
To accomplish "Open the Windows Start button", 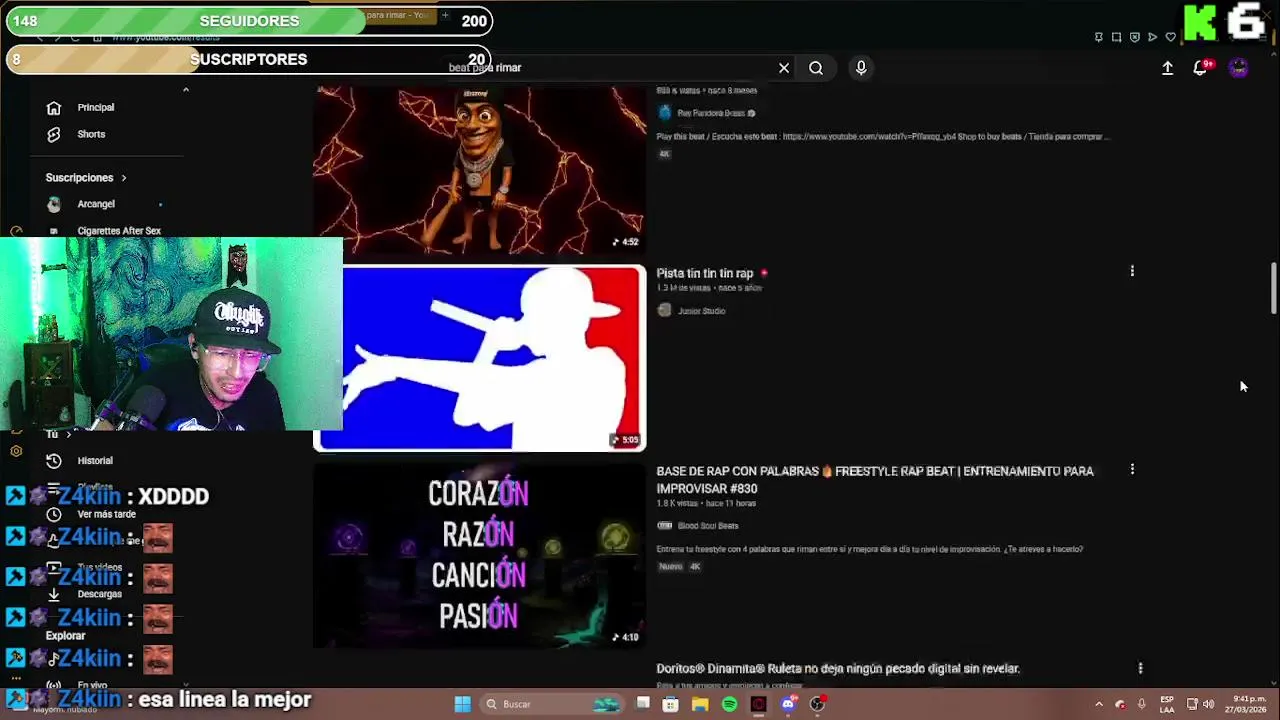I will point(462,704).
